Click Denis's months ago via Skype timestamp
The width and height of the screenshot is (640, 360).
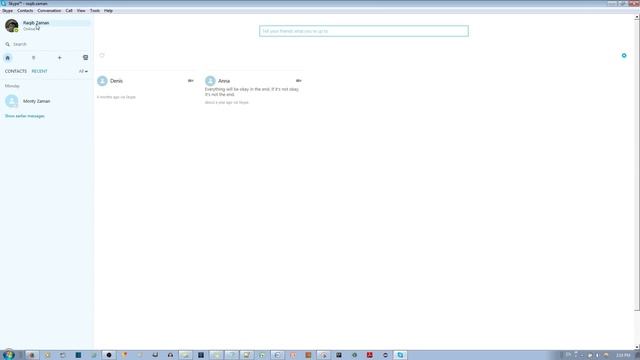(116, 97)
